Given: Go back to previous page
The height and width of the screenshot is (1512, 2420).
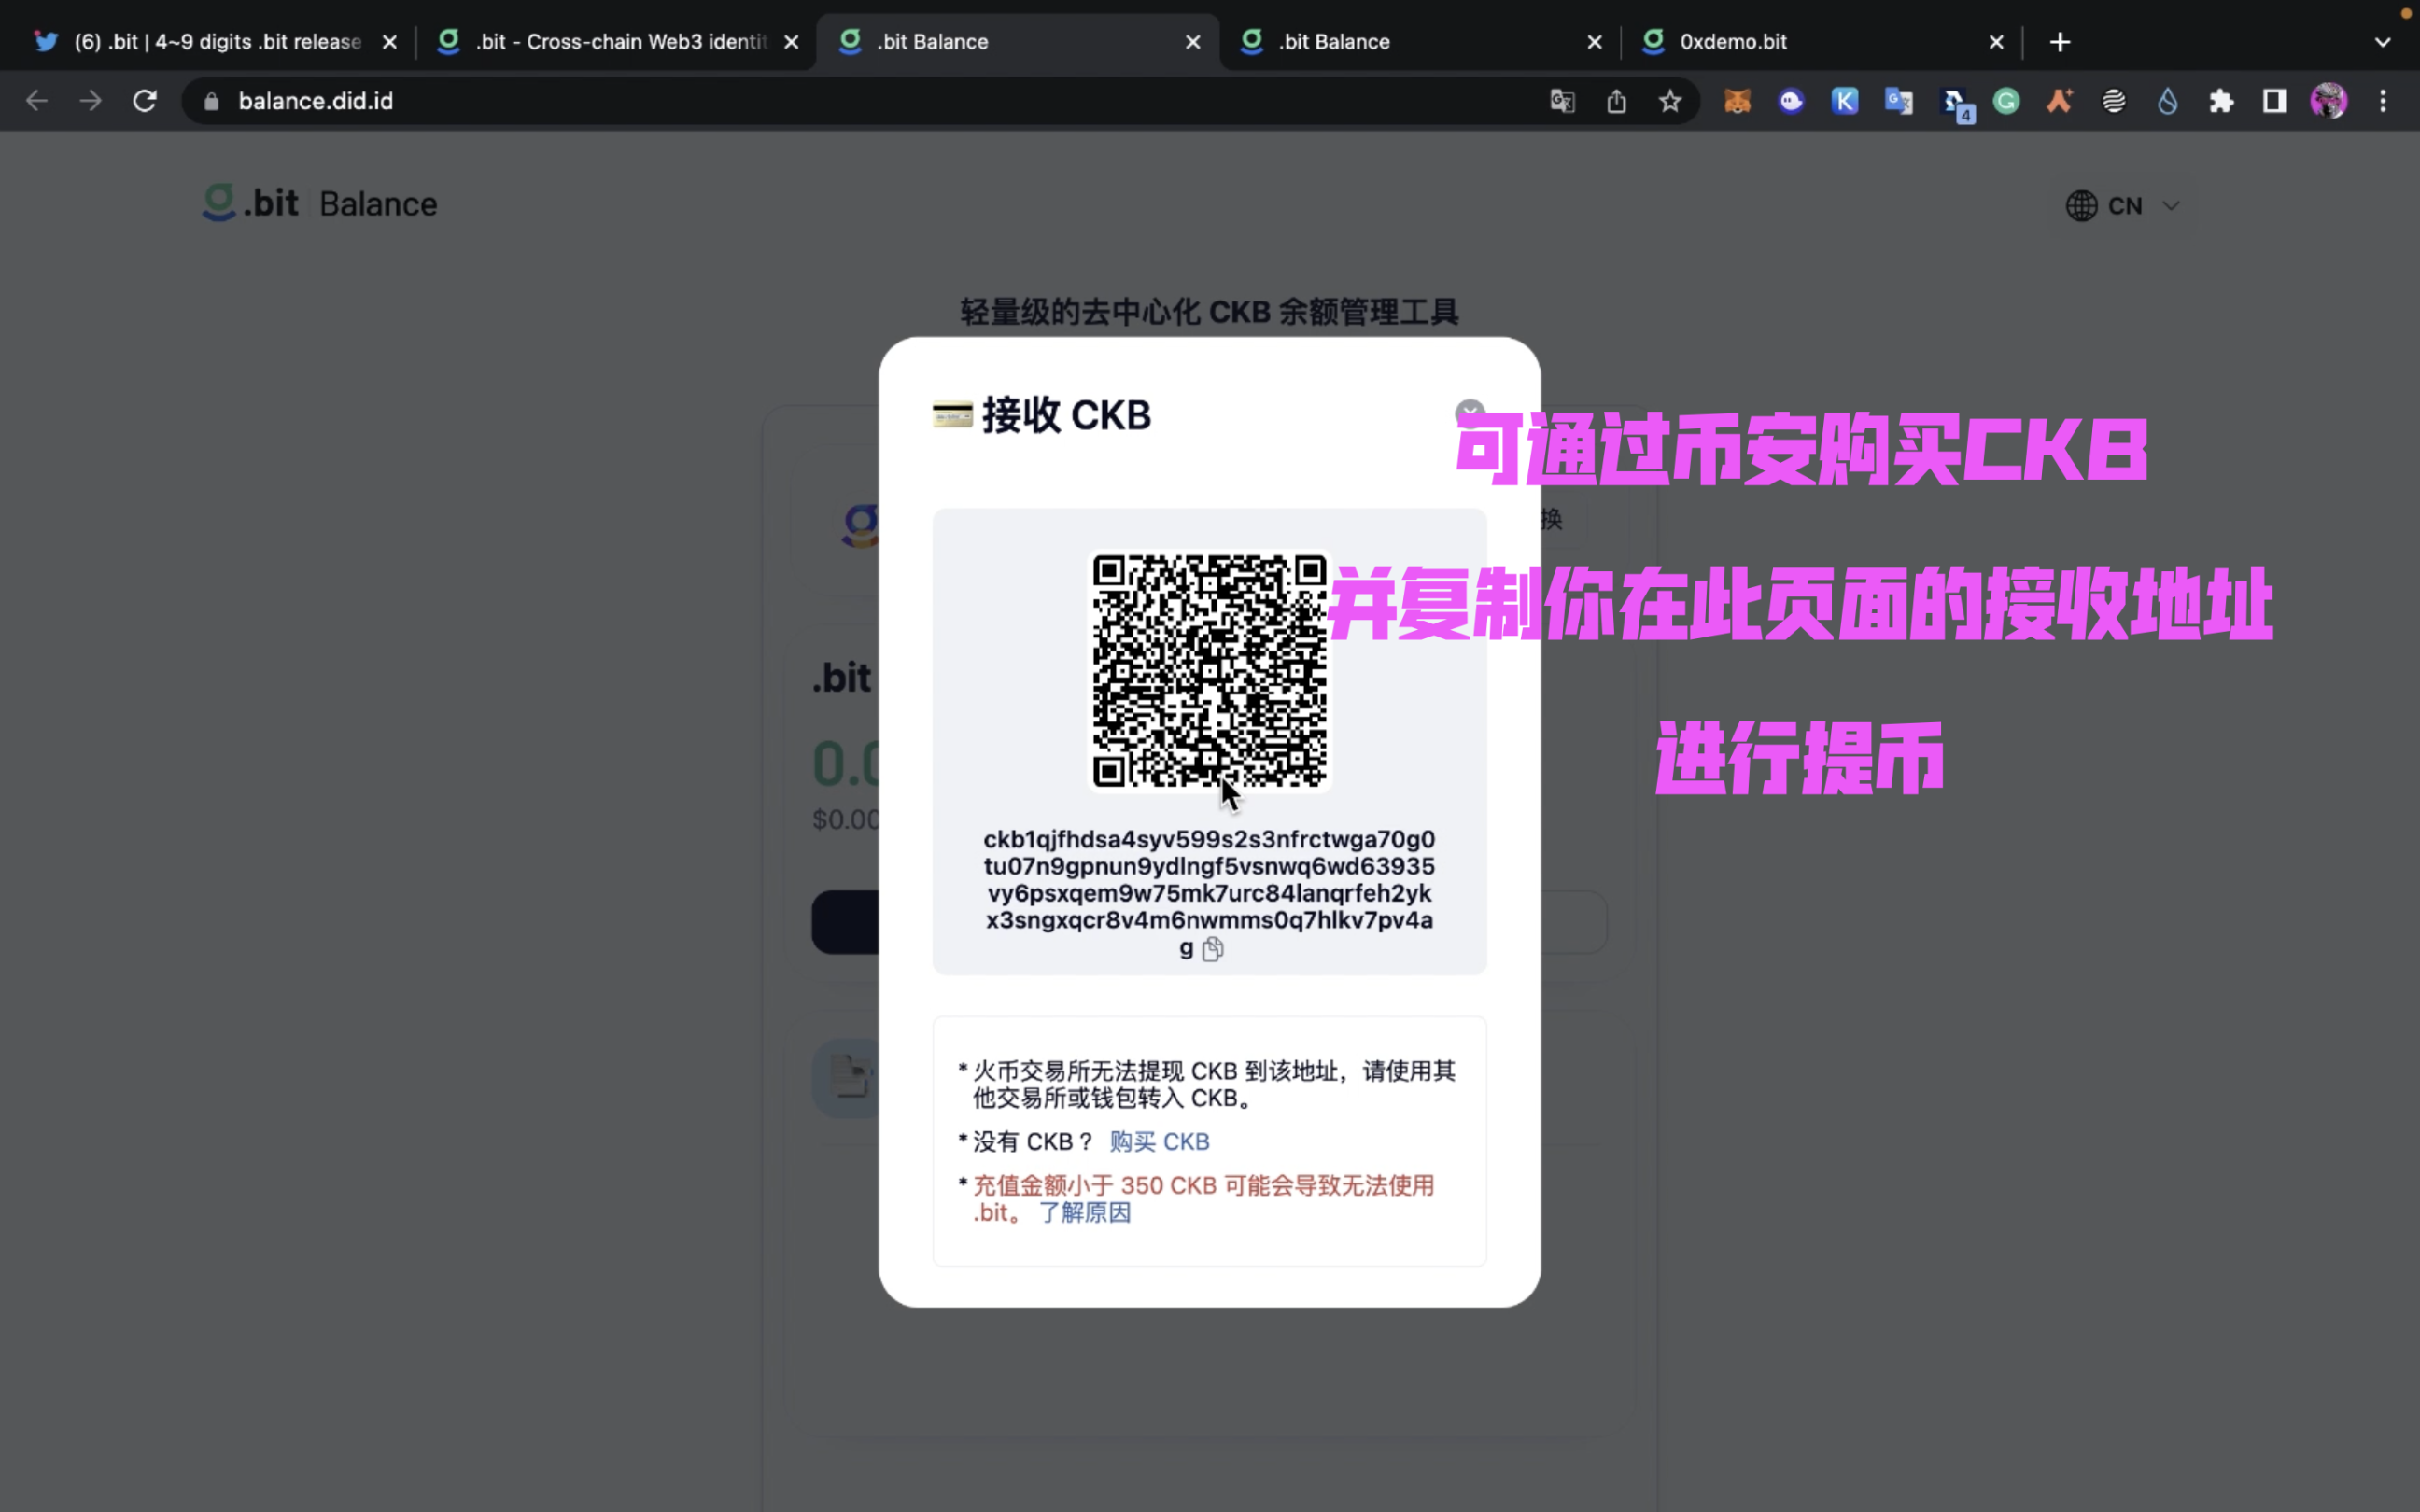Looking at the screenshot, I should point(37,101).
